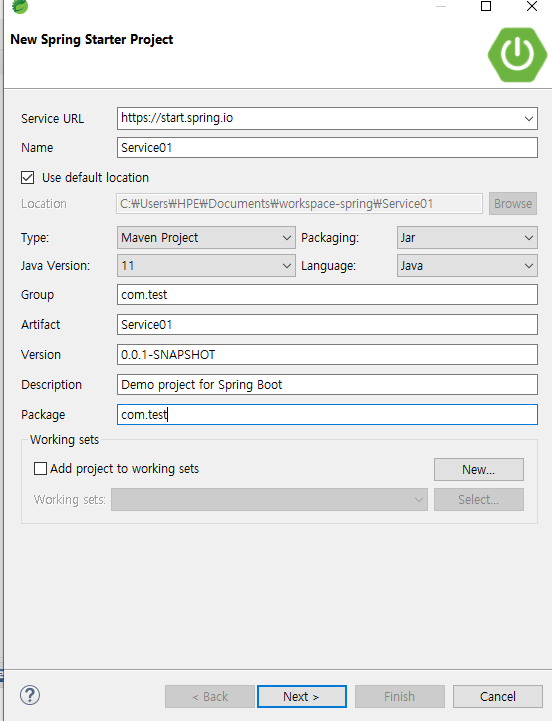
Task: Click the Spring Boot power logo
Action: click(x=518, y=55)
